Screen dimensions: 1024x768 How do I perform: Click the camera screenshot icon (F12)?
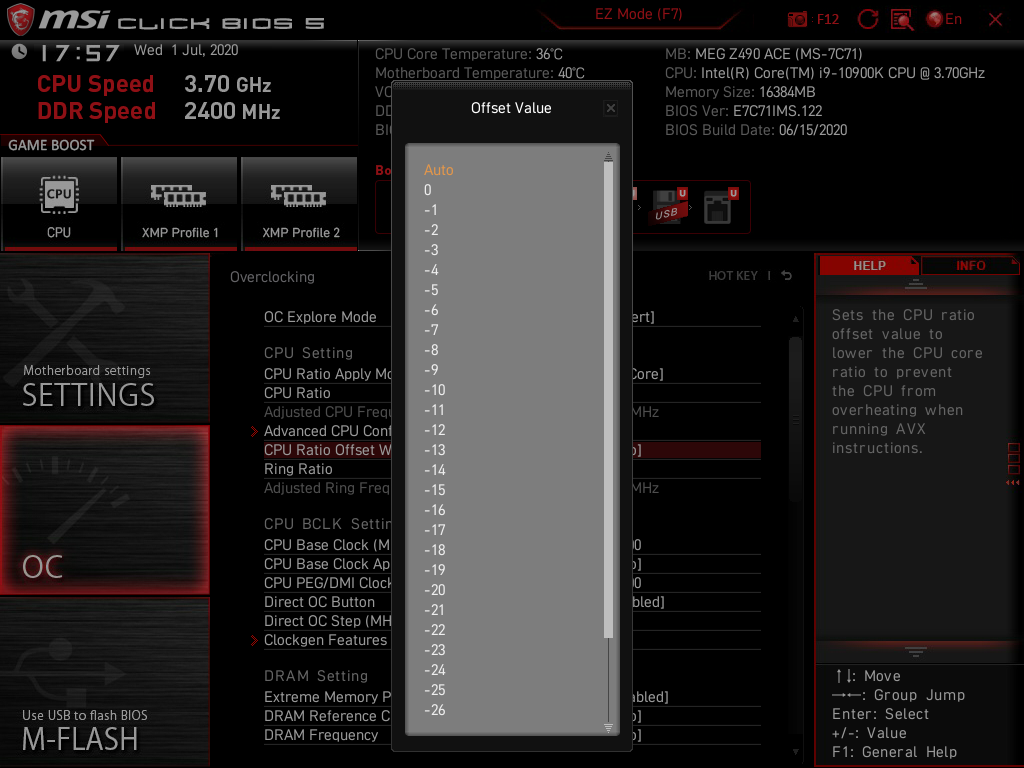pos(797,18)
